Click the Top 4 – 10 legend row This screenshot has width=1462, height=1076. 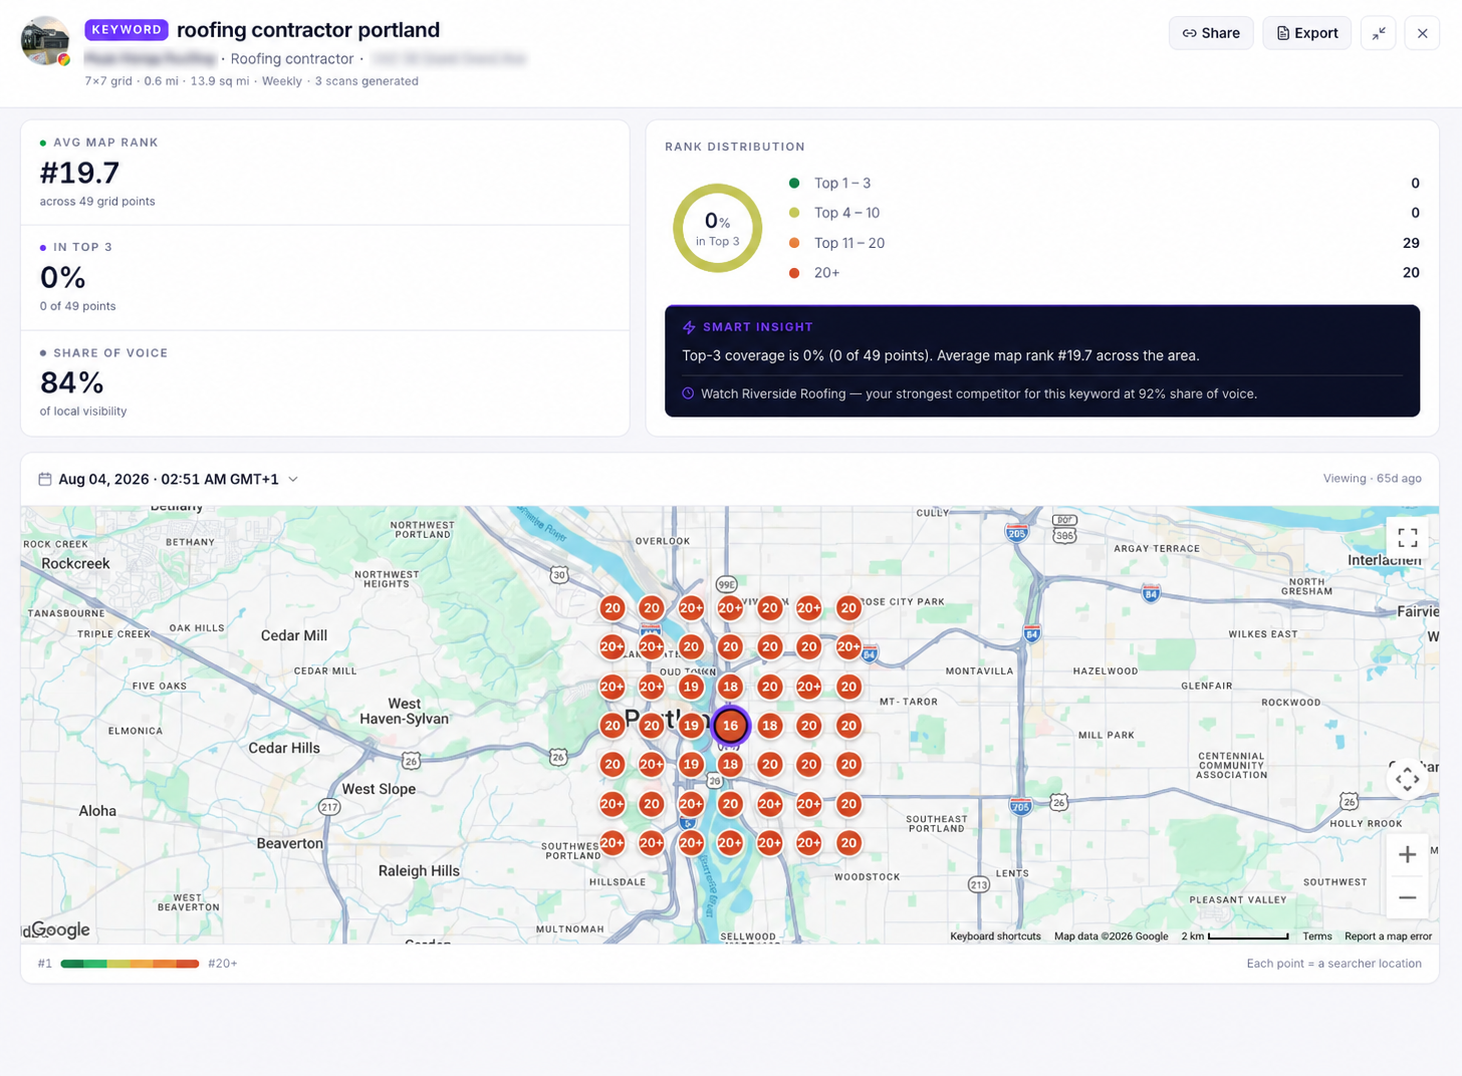tap(1104, 213)
